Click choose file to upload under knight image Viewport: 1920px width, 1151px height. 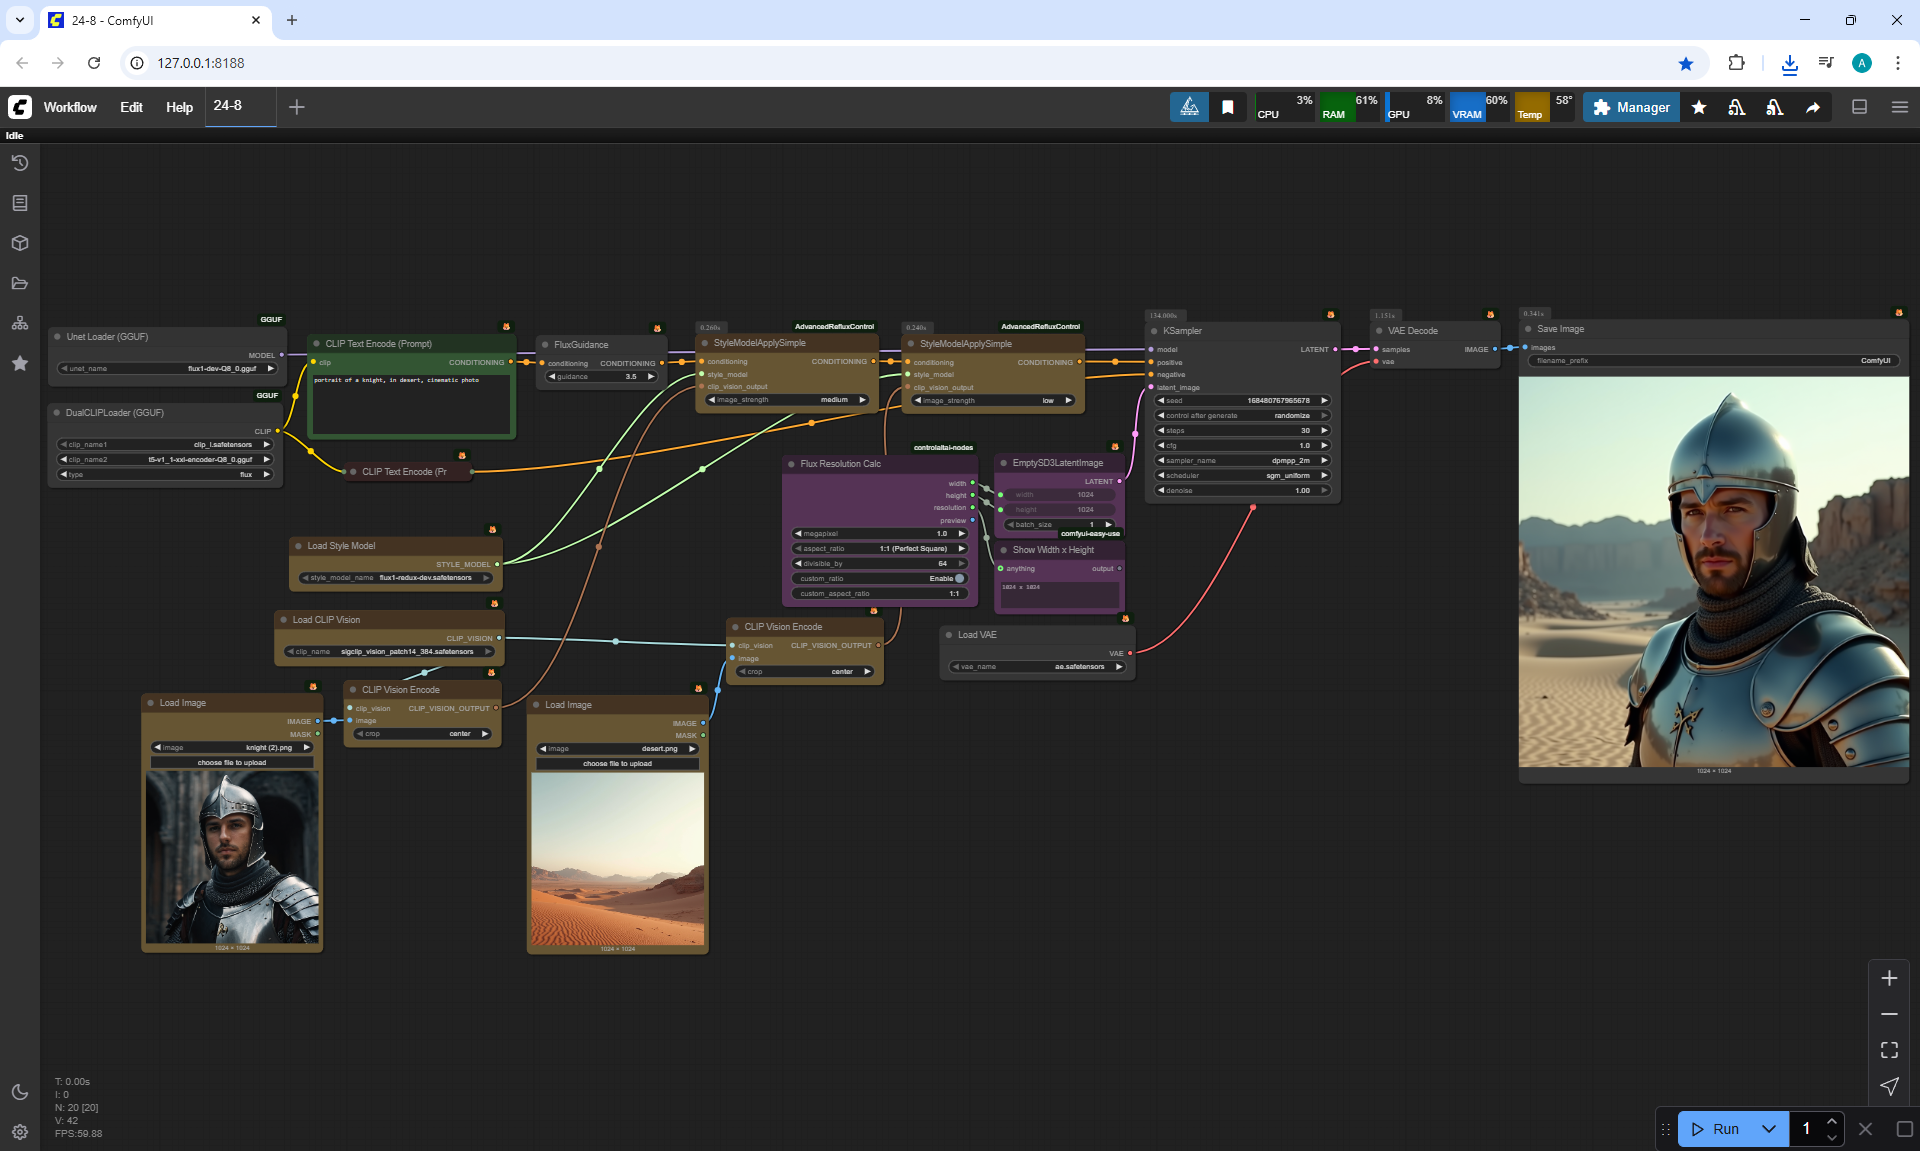232,762
